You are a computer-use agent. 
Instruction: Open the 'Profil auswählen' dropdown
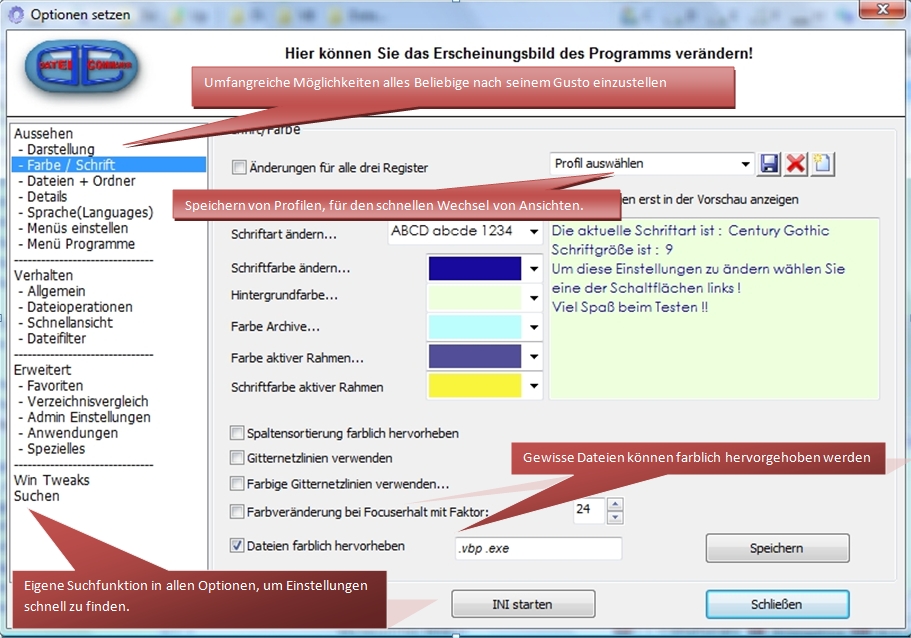click(746, 164)
